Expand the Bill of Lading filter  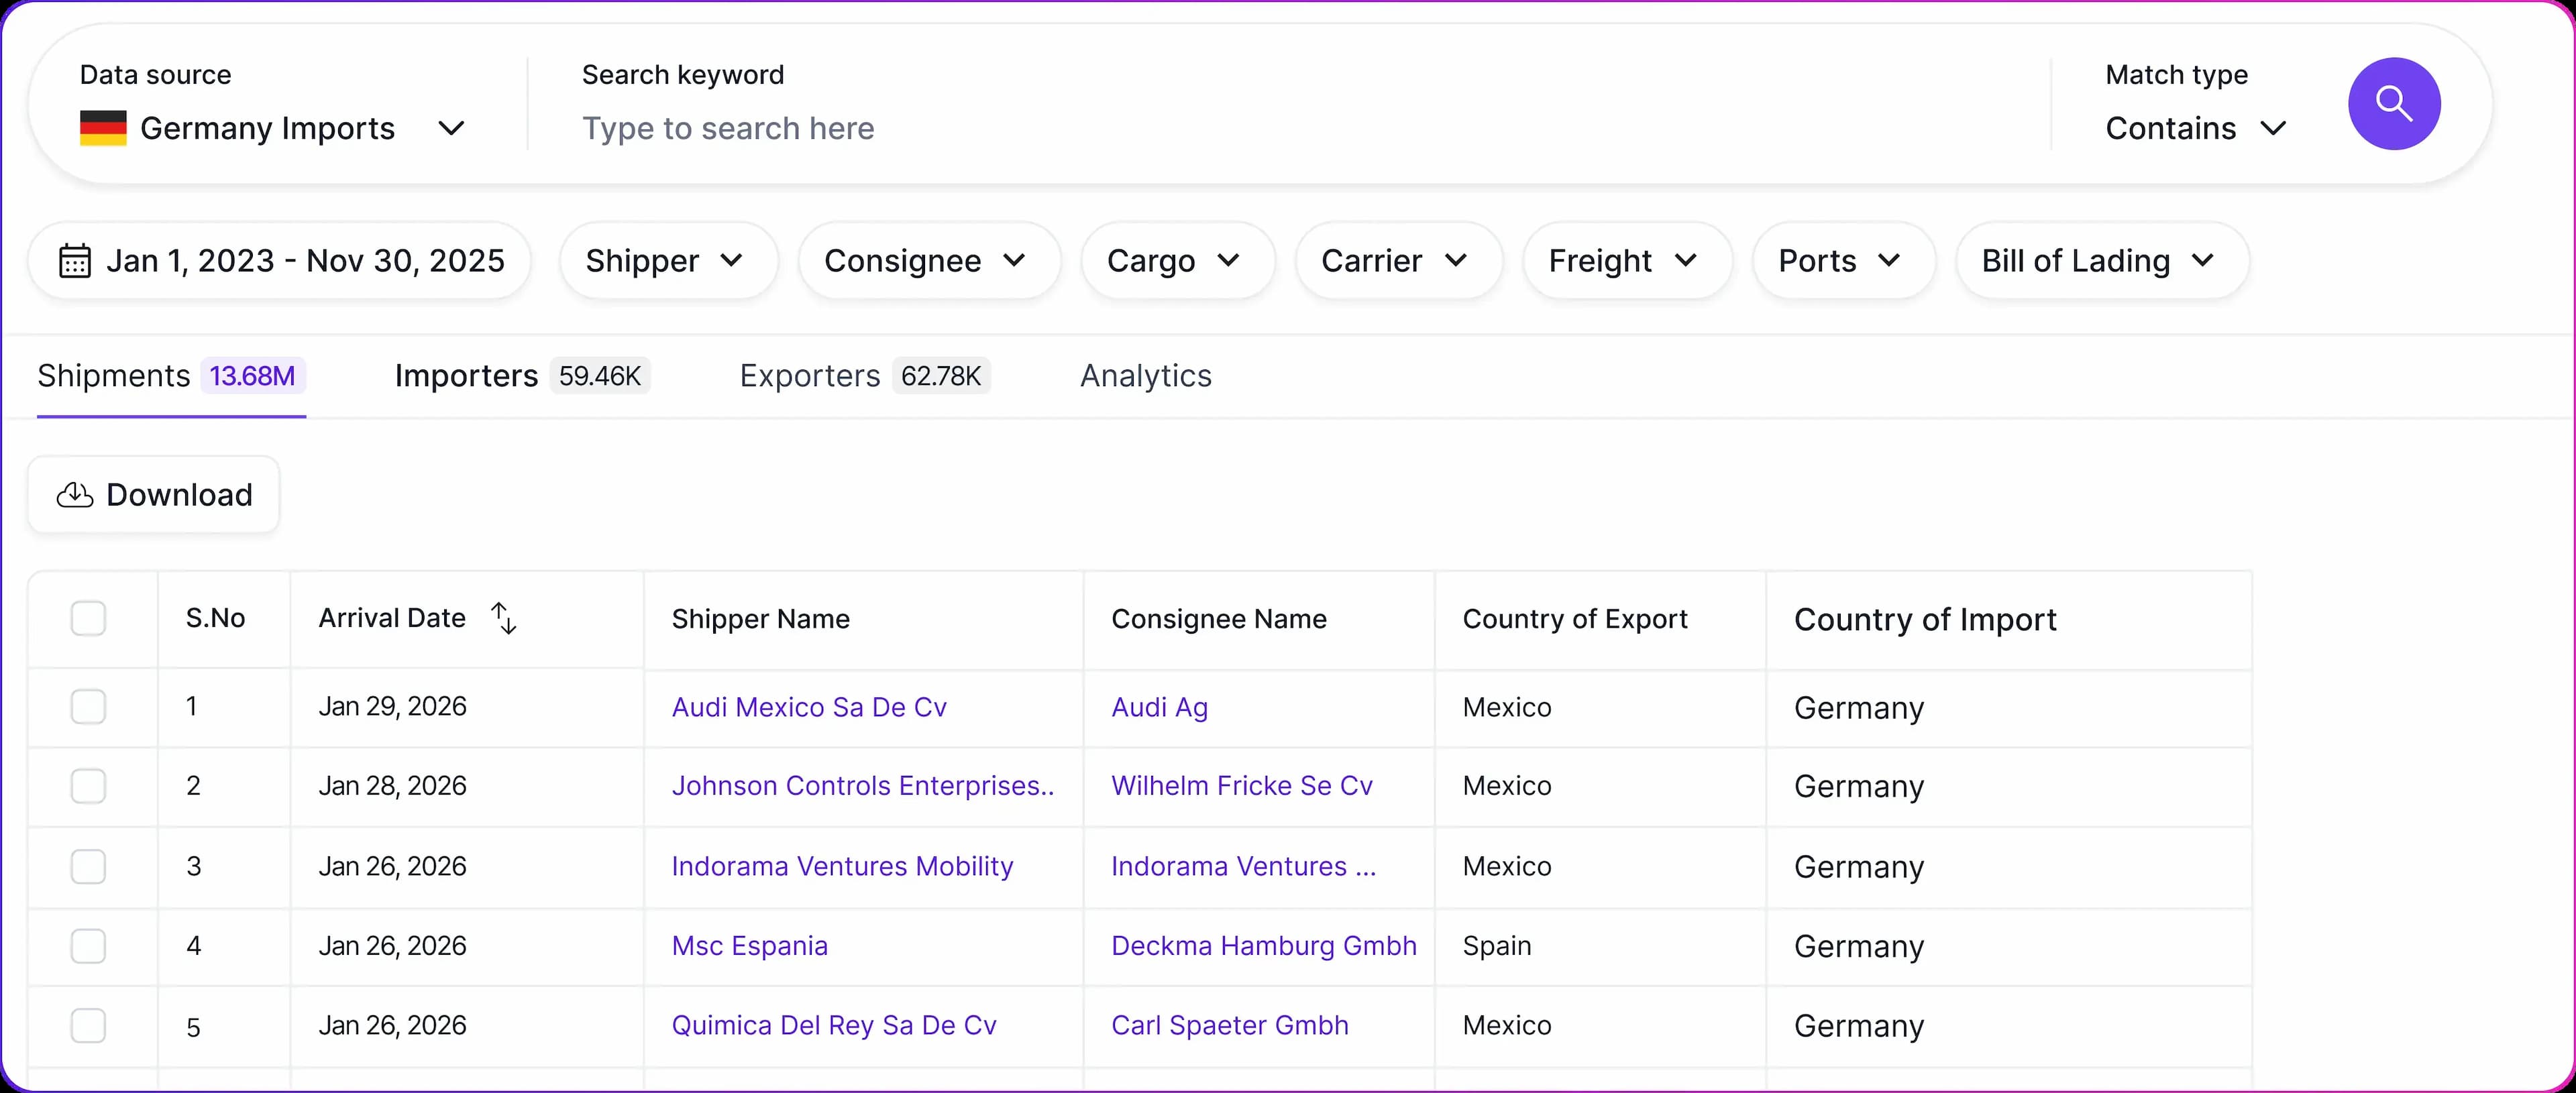tap(2101, 261)
